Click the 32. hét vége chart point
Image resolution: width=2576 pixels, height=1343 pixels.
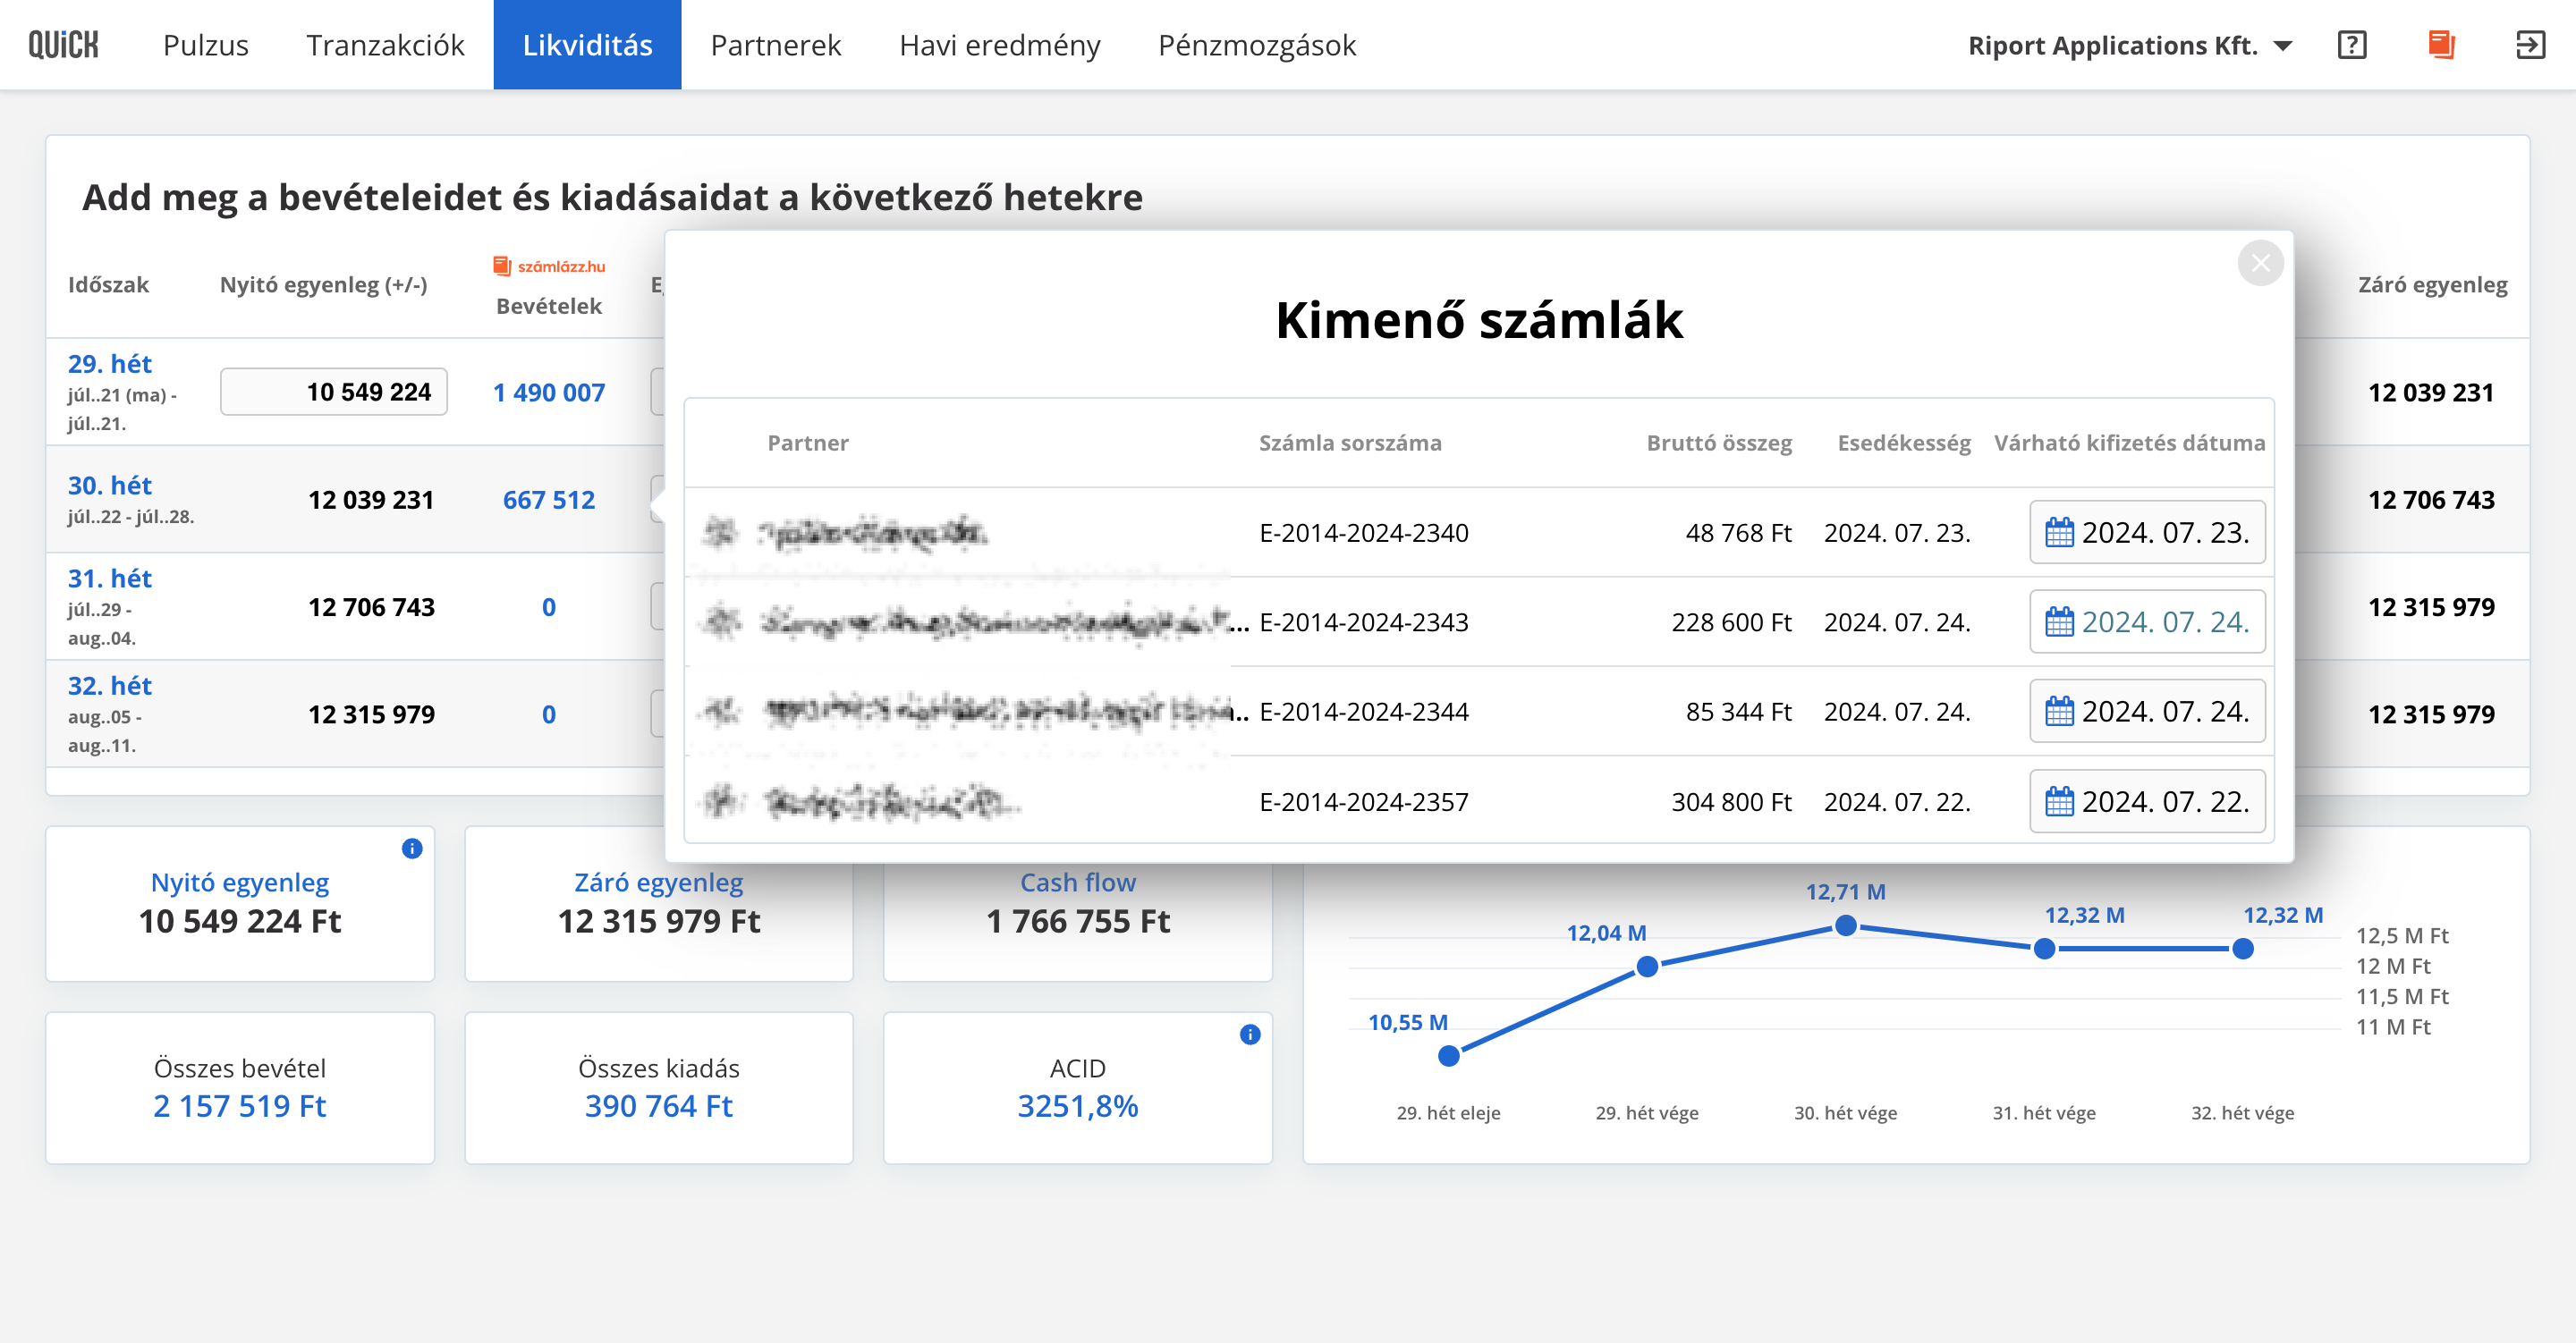click(x=2243, y=949)
